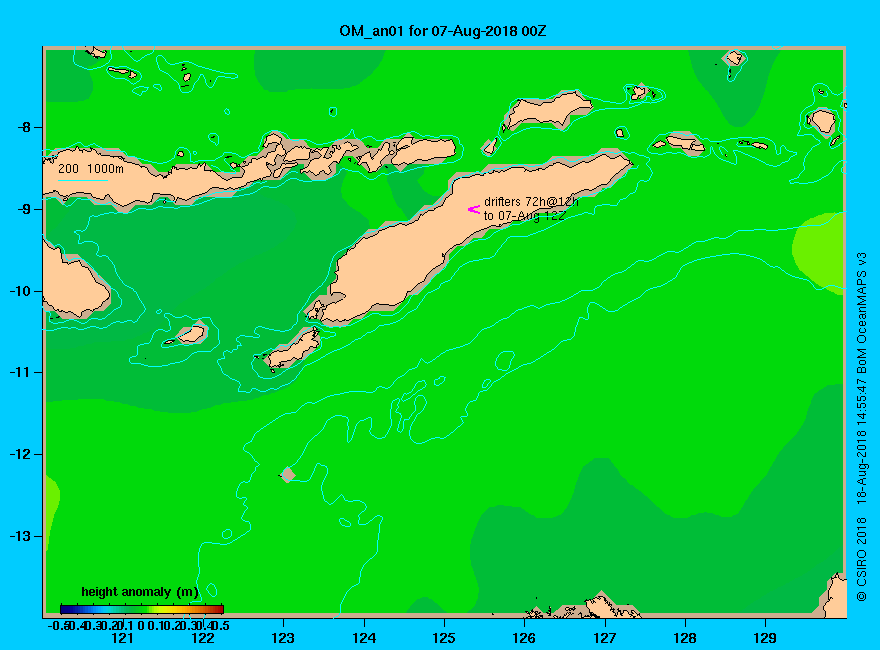
Task: Click the "-12" latitude axis label
Action: pos(20,455)
